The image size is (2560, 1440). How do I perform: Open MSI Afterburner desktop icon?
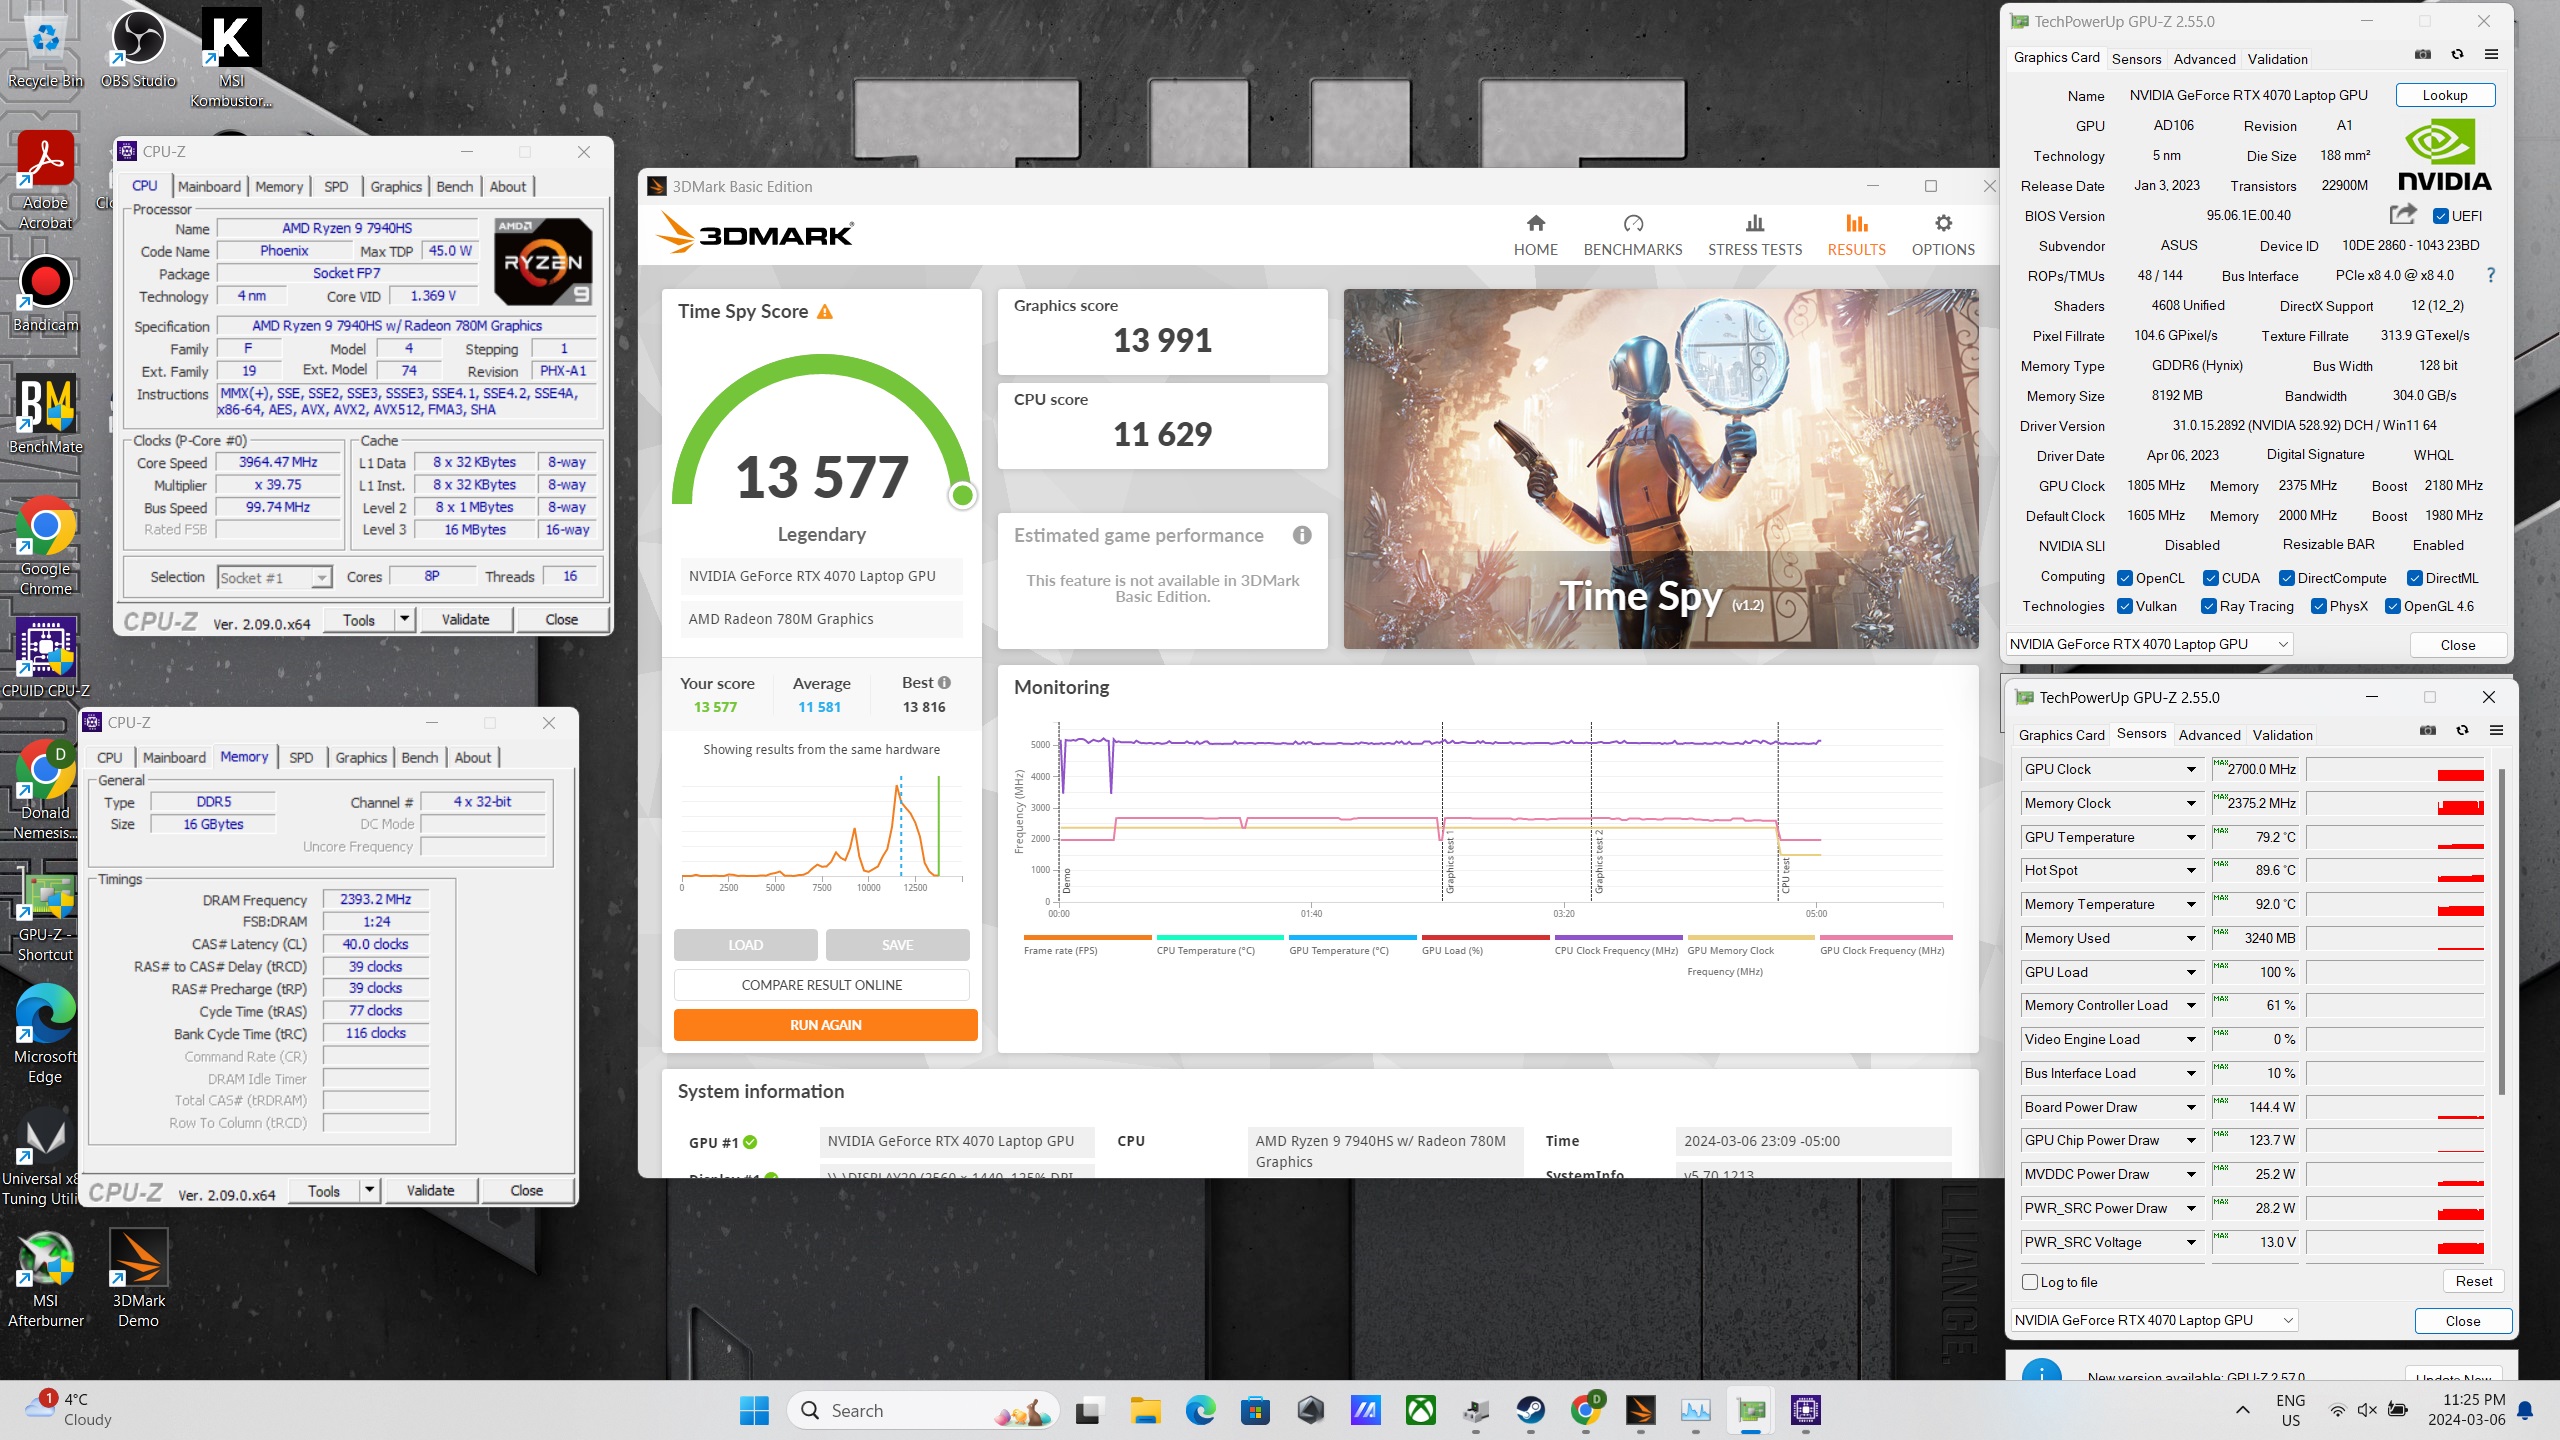point(45,1279)
